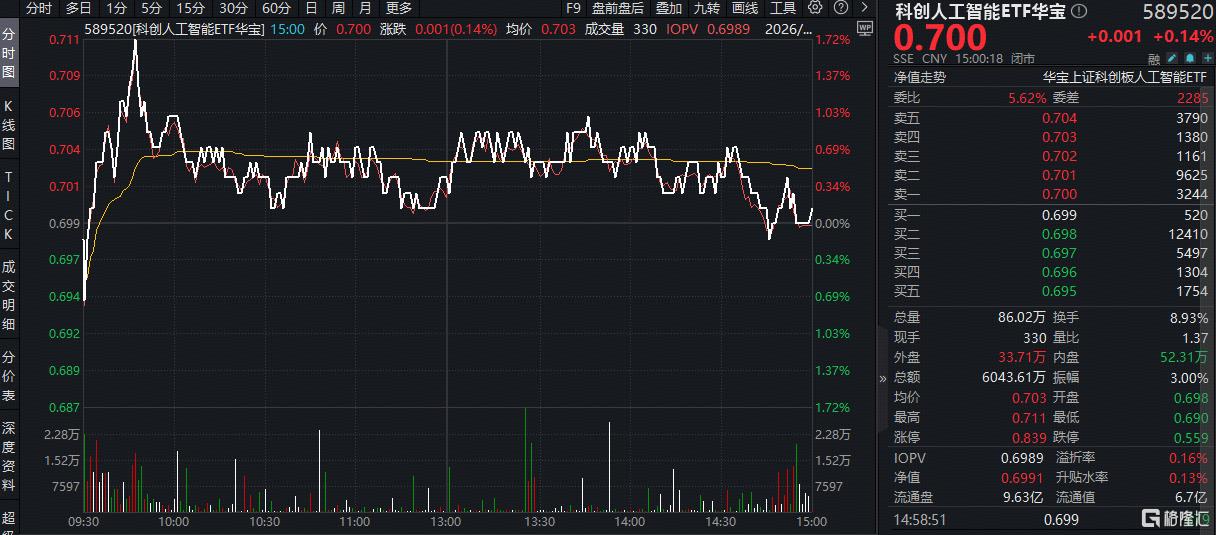Click 买二 volume 12410
This screenshot has width=1216, height=535.
(x=1188, y=234)
